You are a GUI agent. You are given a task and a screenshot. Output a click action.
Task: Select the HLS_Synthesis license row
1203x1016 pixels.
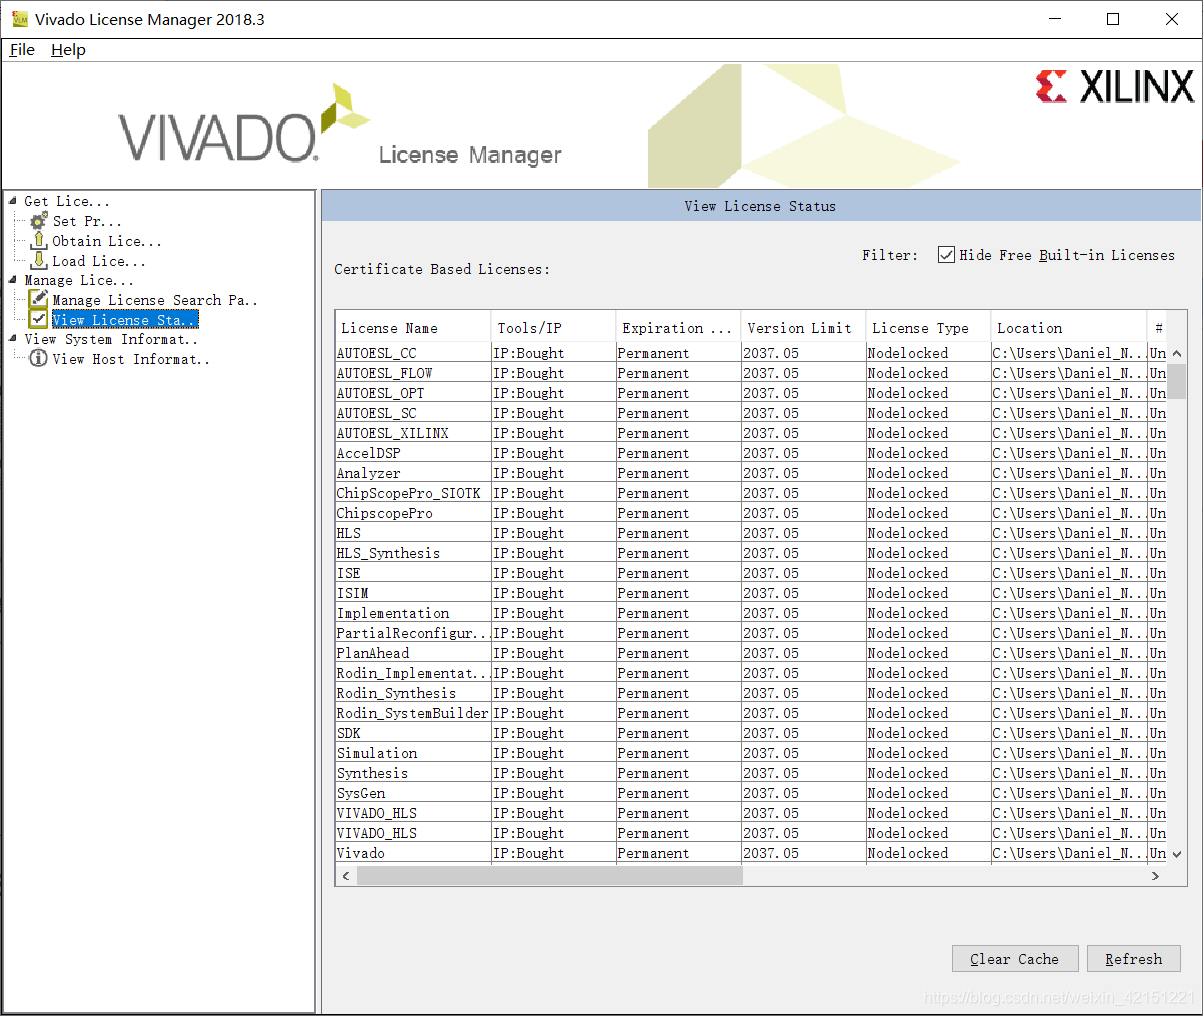click(x=751, y=553)
